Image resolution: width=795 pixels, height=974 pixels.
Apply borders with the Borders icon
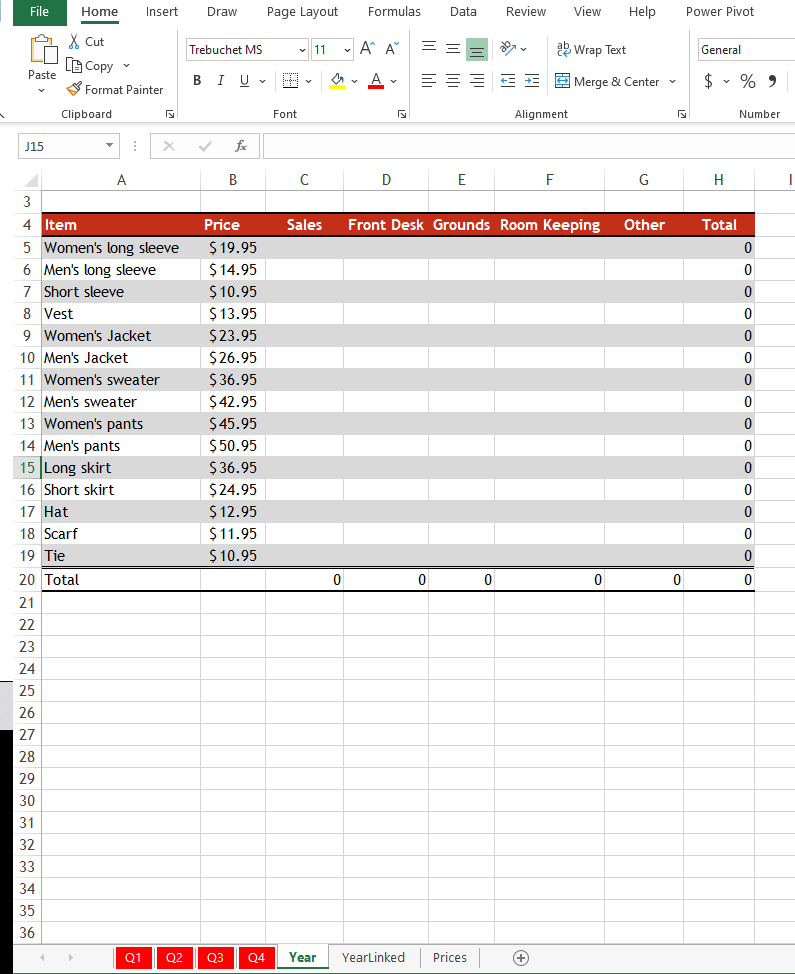point(290,81)
